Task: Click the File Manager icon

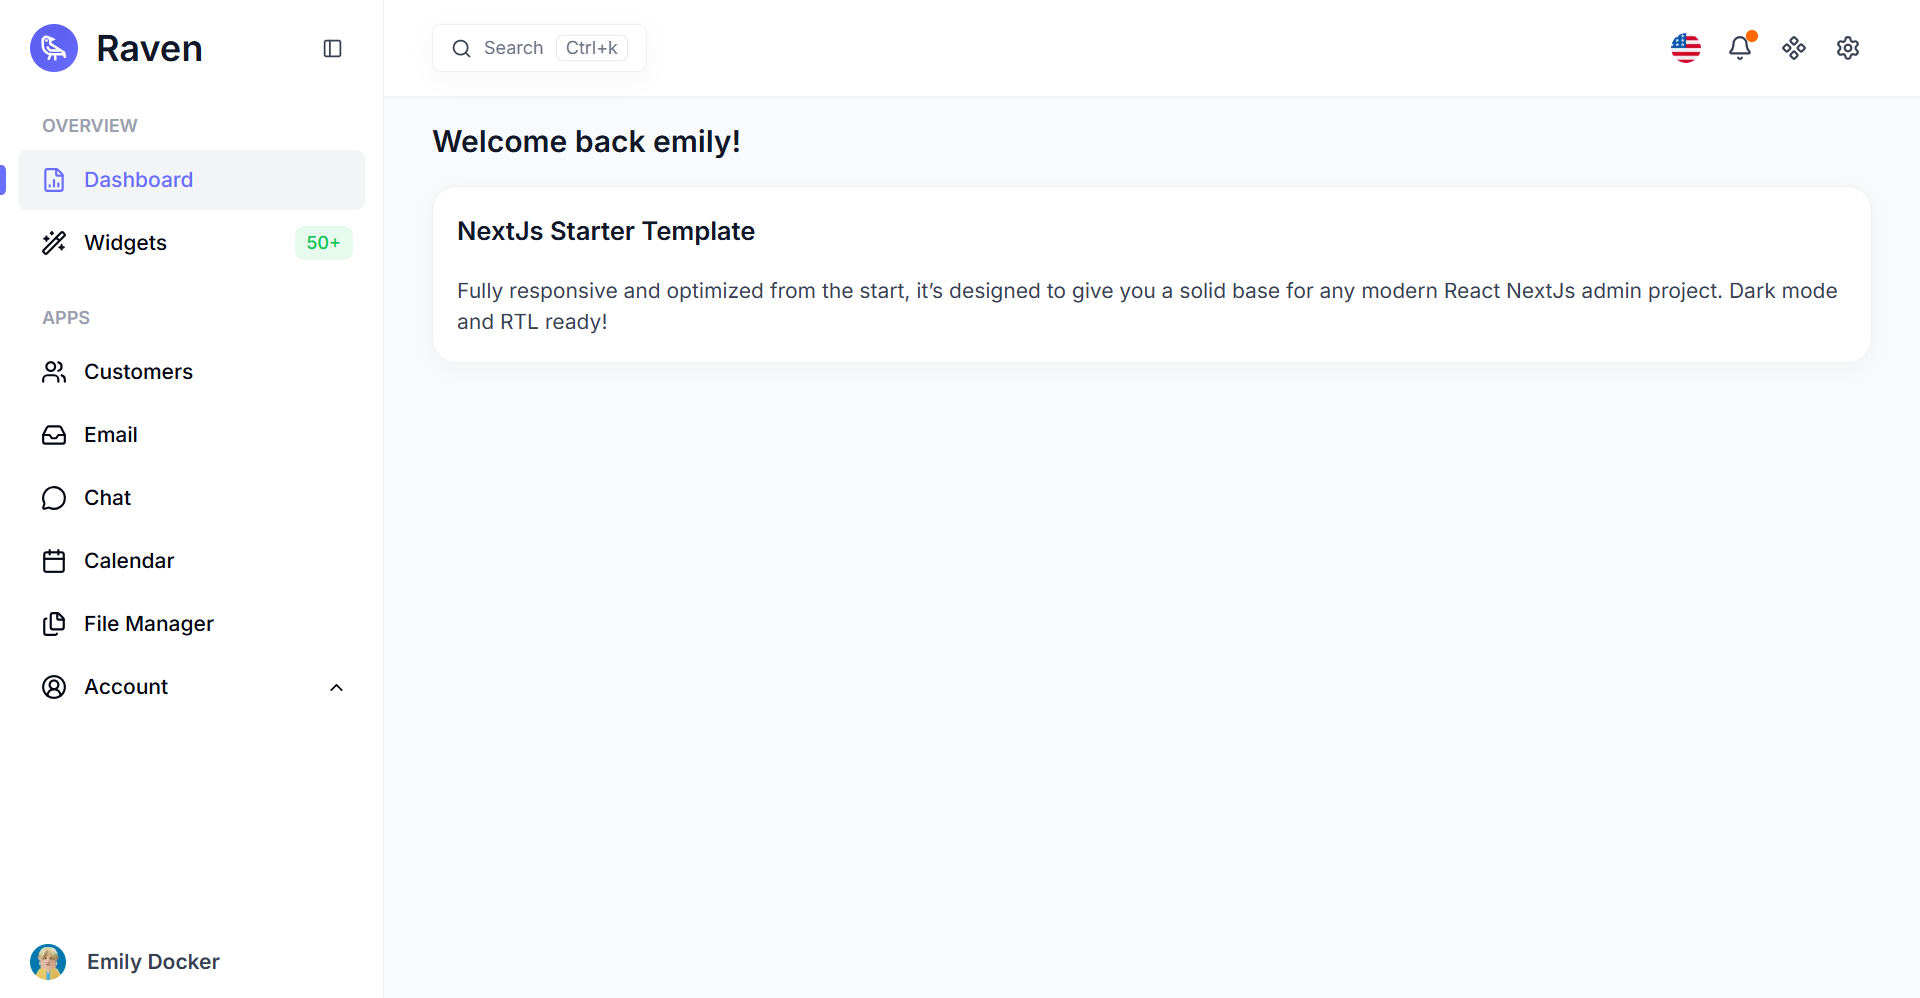Action: click(x=54, y=624)
